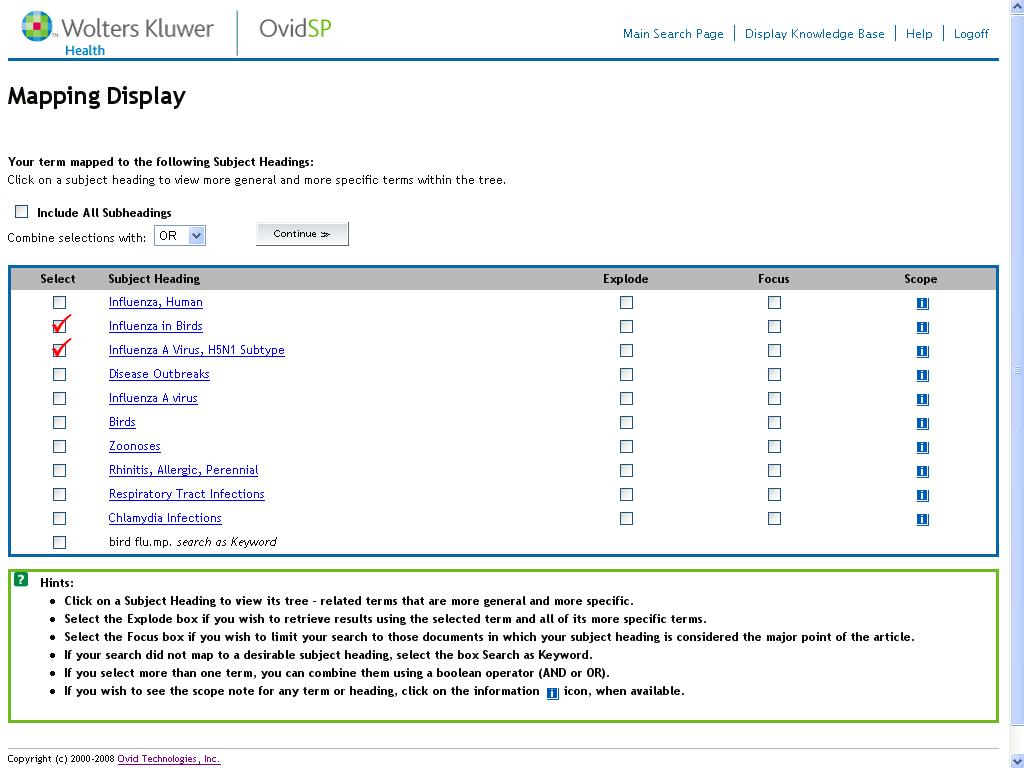Enable Focus for Zoonoses
1024x768 pixels.
775,446
